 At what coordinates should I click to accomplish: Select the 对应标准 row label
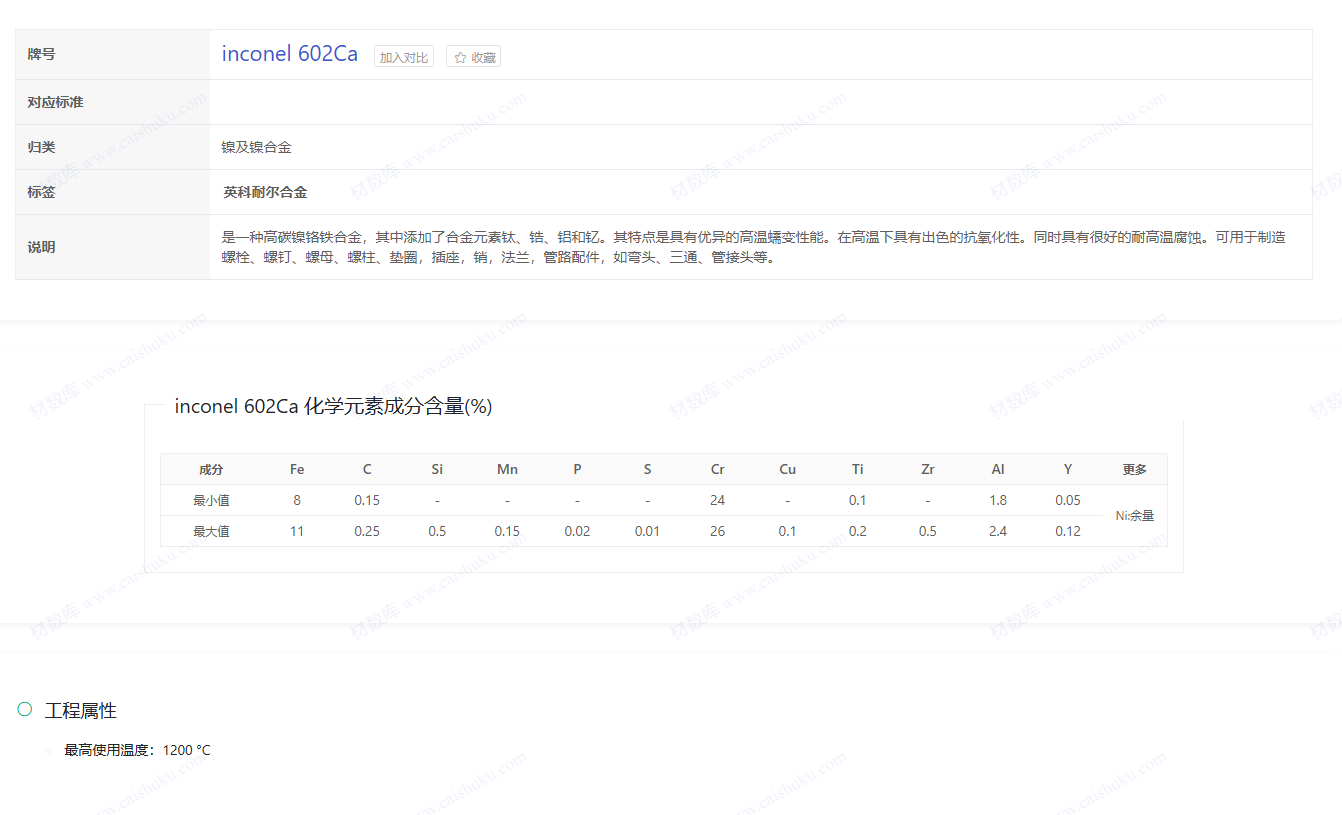56,102
